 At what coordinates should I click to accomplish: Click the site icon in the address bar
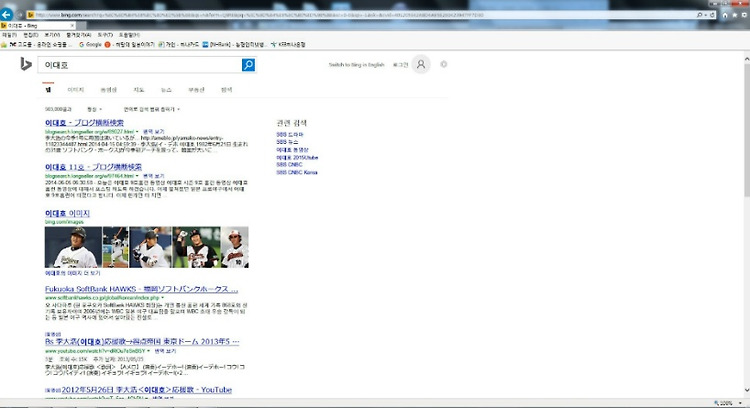click(31, 15)
